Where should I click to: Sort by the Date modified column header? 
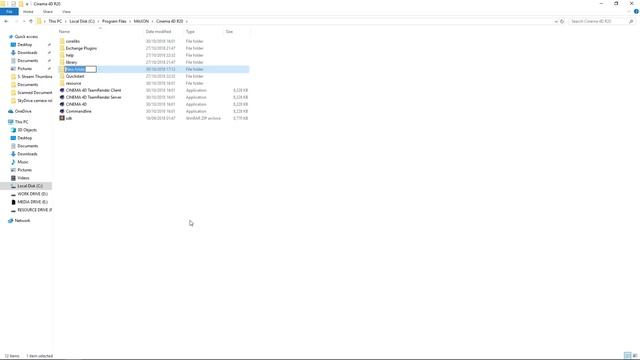(x=158, y=32)
